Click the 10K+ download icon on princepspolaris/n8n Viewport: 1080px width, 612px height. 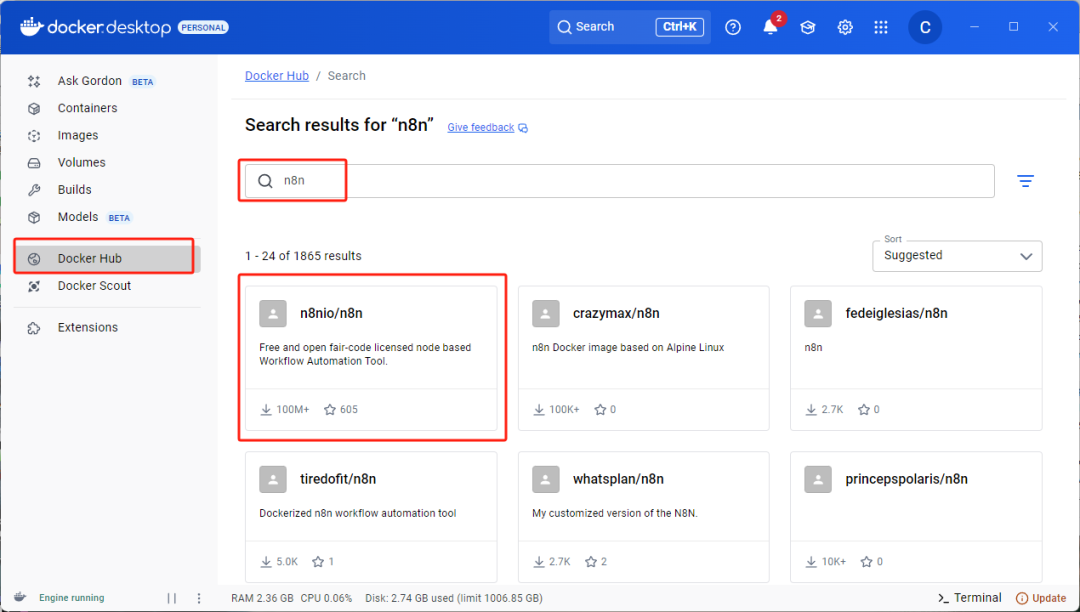pyautogui.click(x=811, y=562)
